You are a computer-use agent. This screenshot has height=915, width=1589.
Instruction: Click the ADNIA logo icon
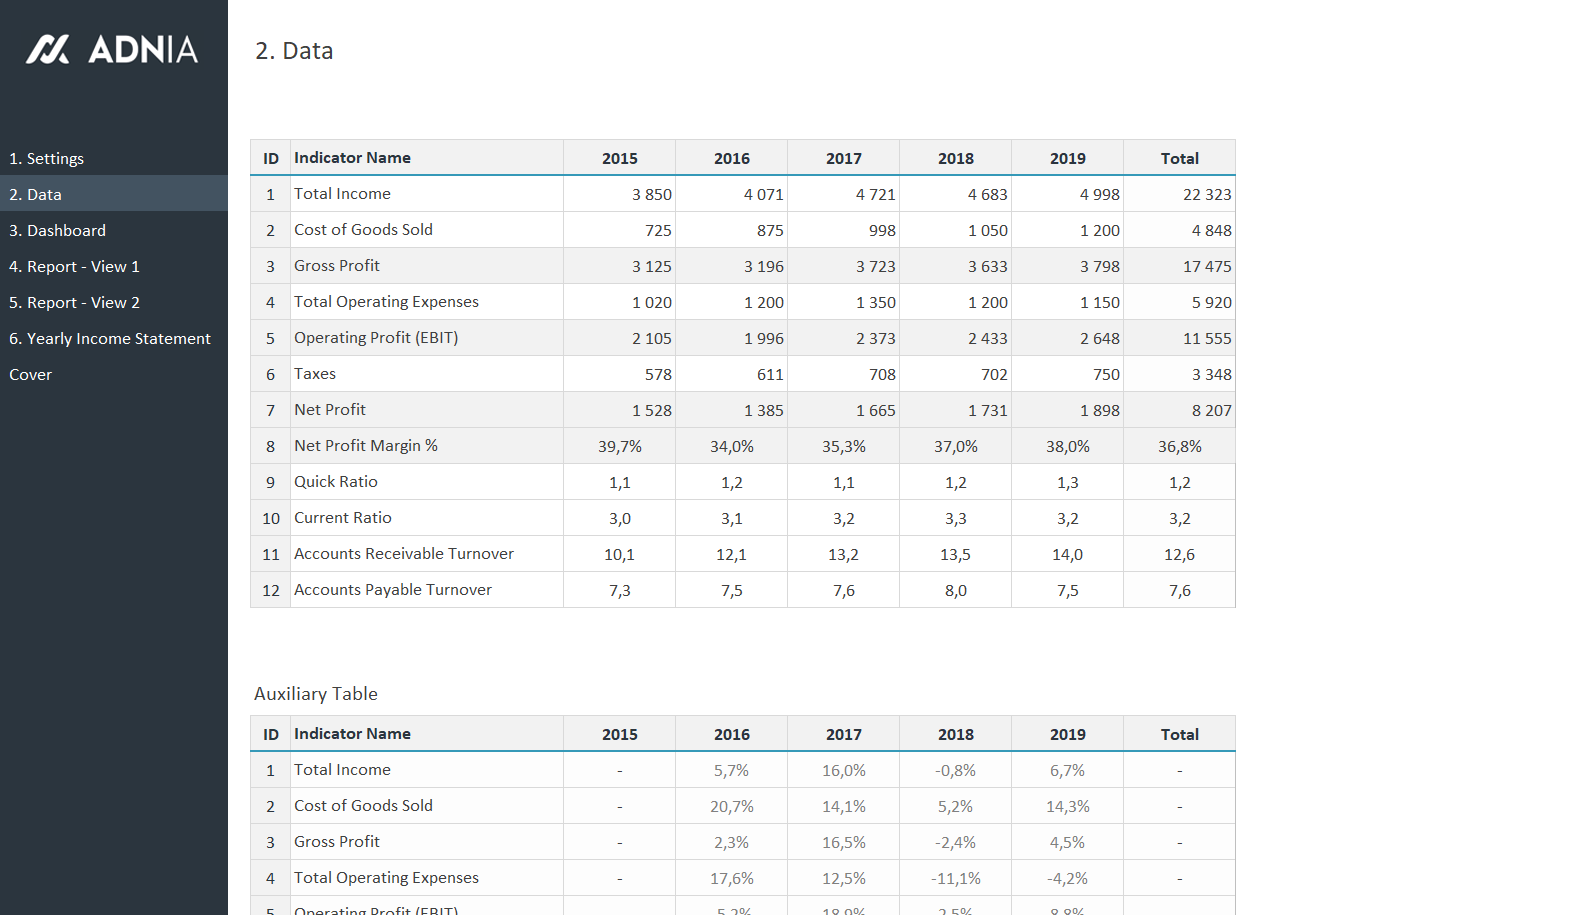48,49
